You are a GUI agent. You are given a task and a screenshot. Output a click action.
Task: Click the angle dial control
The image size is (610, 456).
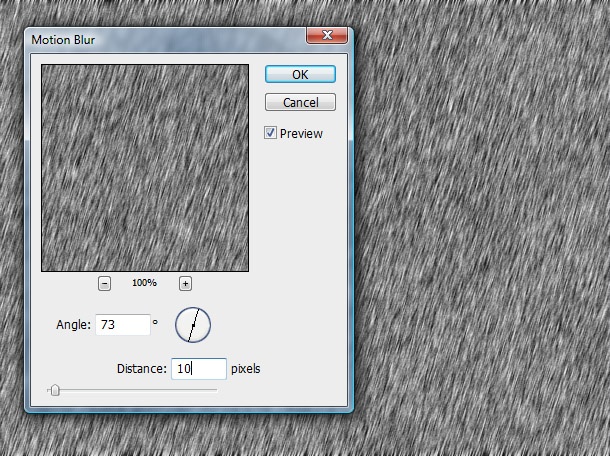click(x=193, y=325)
